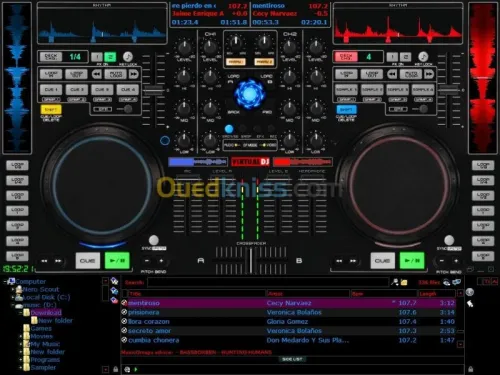Screen dimensions: 500x375
Task: Collapse the music (D:) drive node
Action: (13, 305)
